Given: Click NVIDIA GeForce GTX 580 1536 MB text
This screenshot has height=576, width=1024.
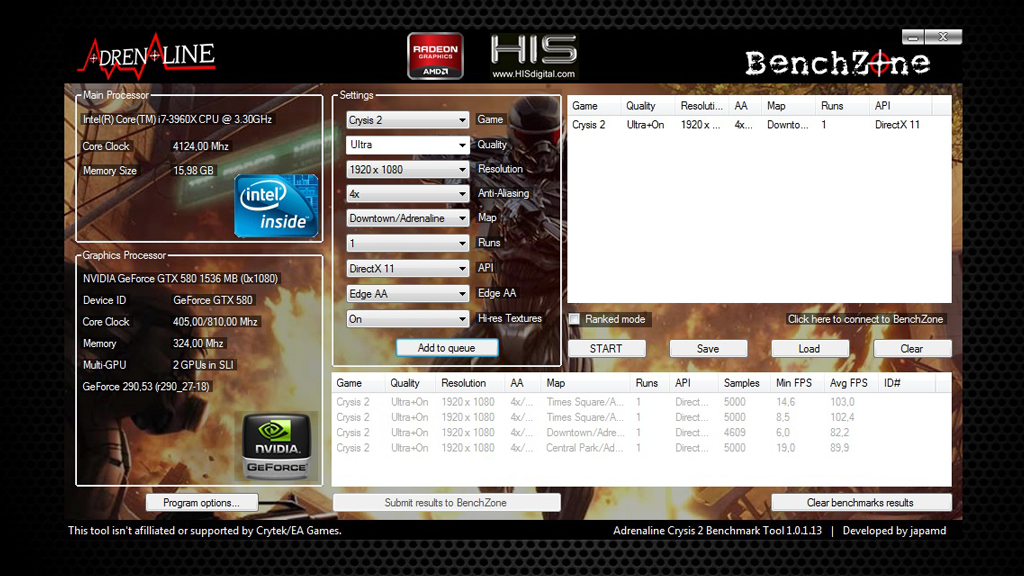Looking at the screenshot, I should coord(180,278).
